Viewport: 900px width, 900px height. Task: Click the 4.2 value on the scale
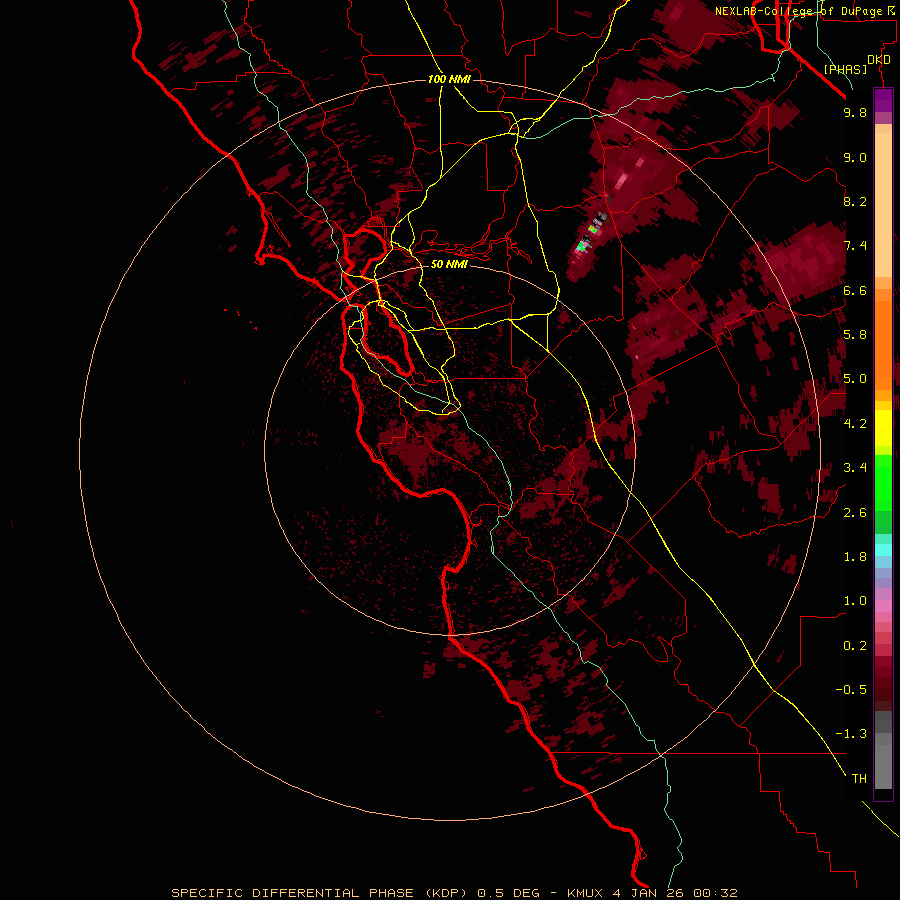tap(855, 424)
